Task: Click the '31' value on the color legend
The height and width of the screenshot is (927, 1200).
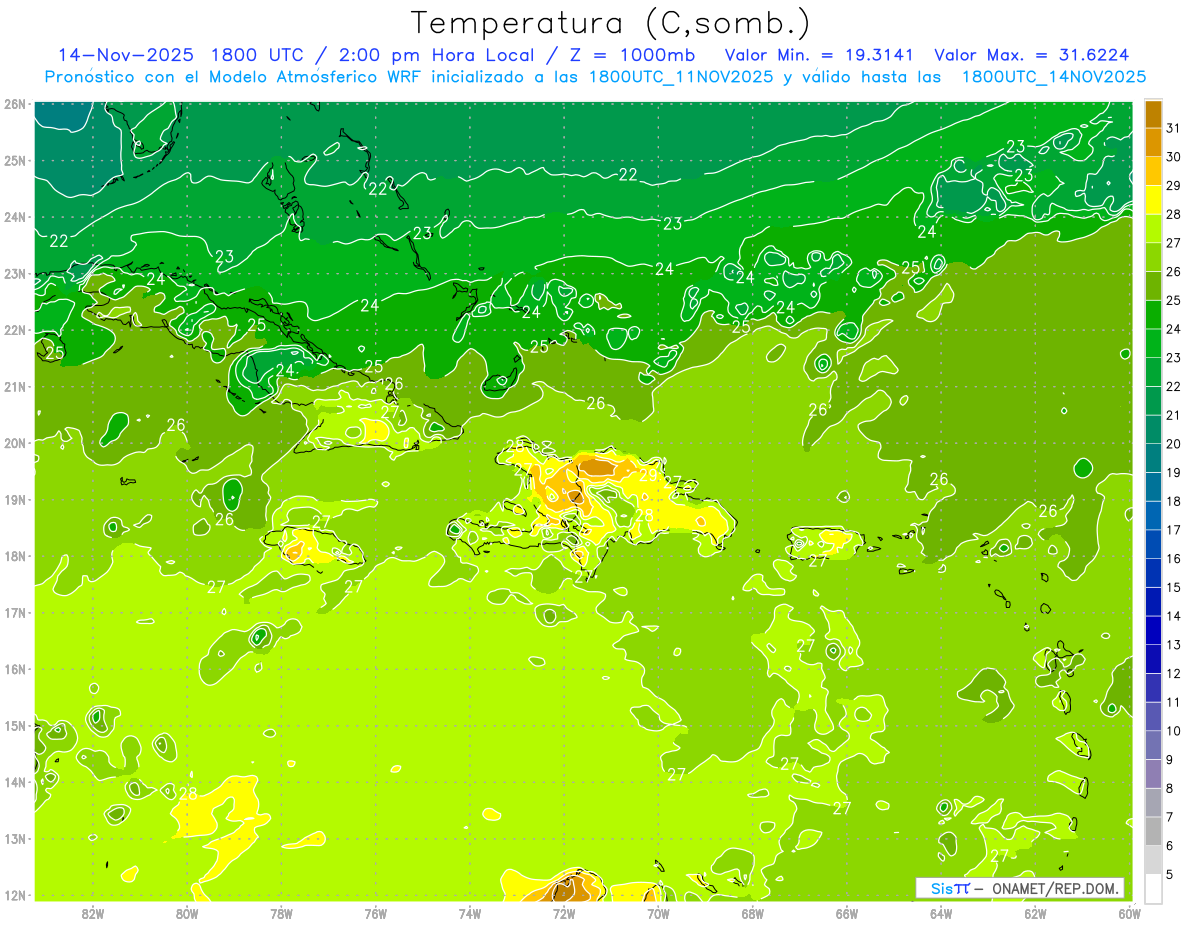Action: click(1174, 128)
